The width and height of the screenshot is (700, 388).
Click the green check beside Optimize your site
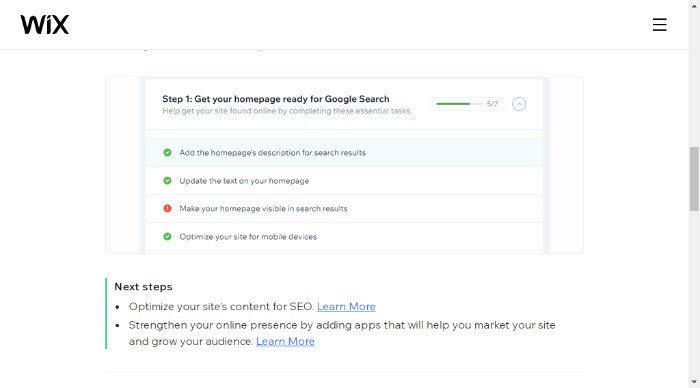click(167, 237)
